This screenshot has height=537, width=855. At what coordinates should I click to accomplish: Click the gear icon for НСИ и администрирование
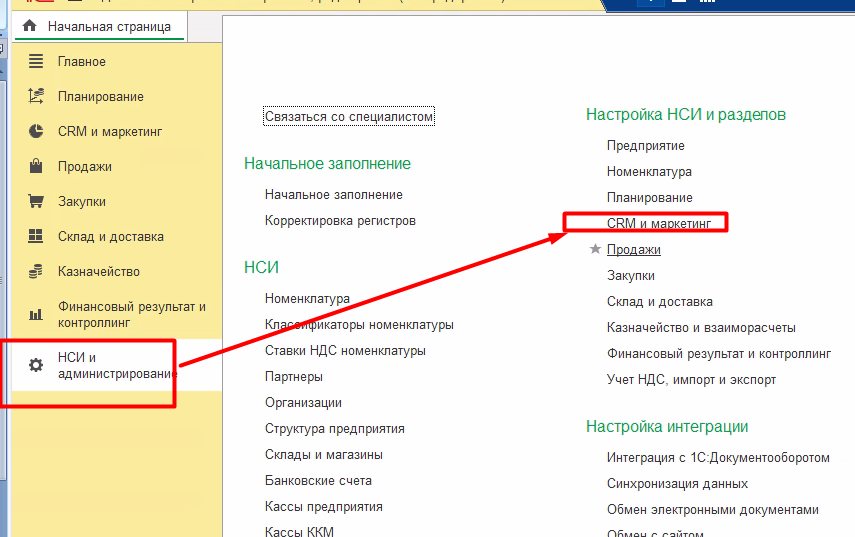[36, 365]
